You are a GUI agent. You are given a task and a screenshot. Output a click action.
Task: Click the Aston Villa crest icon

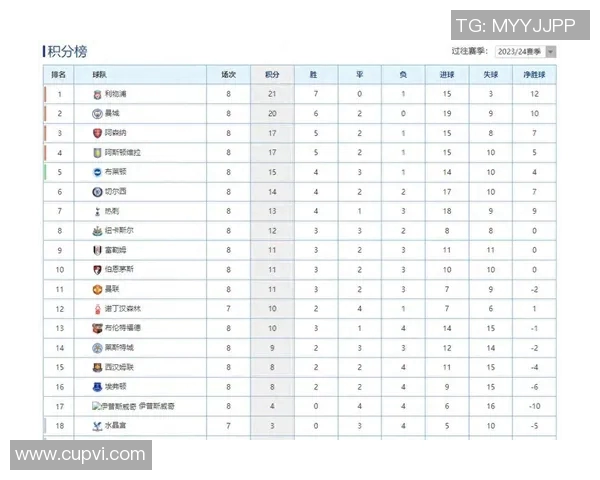click(x=97, y=152)
